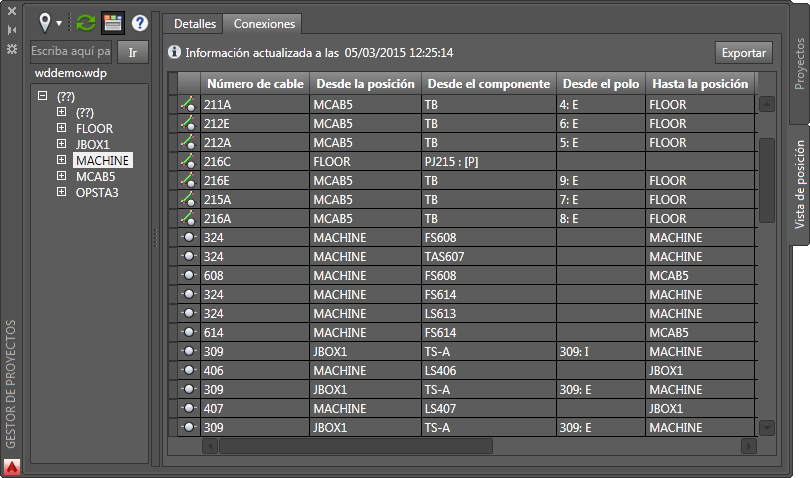Click the location pin filter icon
The width and height of the screenshot is (810, 478).
[44, 21]
